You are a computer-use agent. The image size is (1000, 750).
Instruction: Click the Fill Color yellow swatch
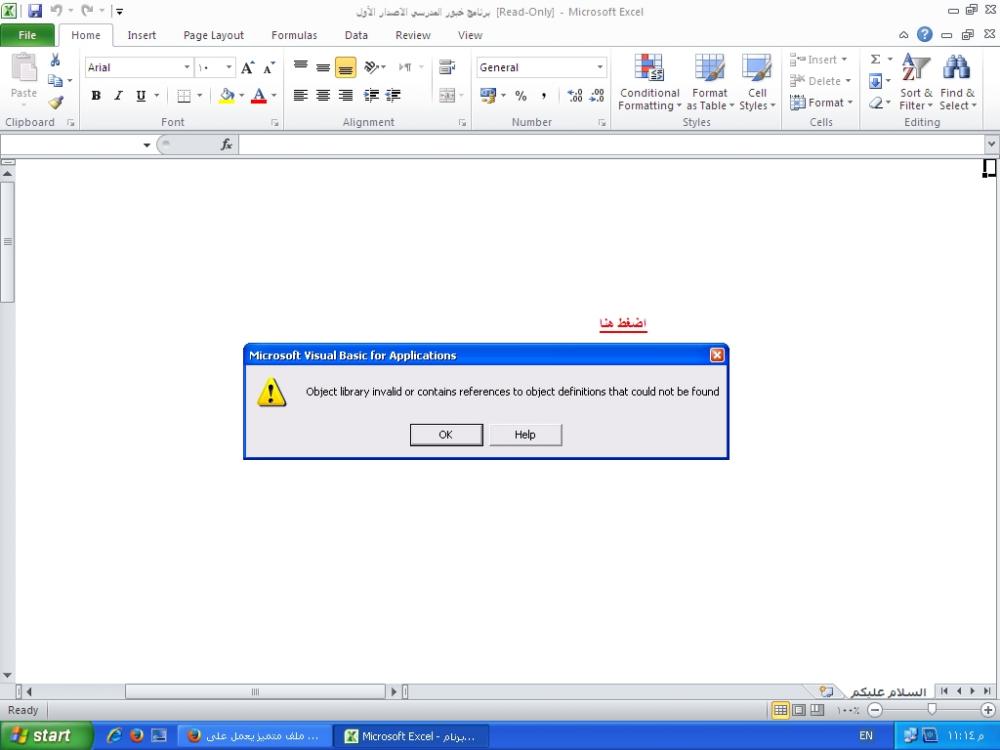227,96
